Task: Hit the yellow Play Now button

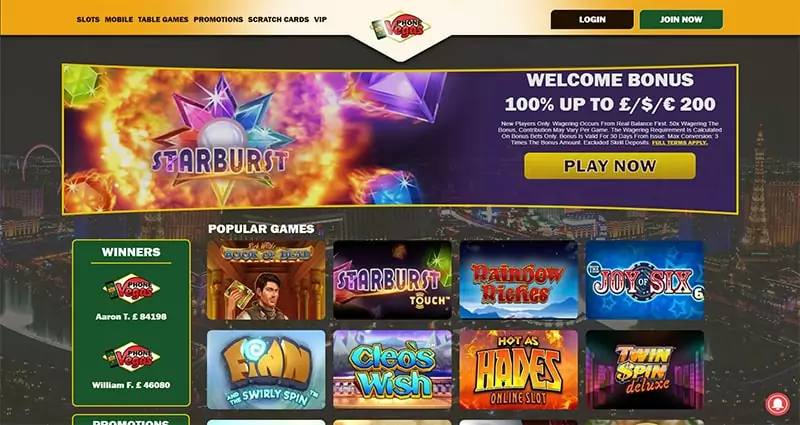Action: coord(610,166)
